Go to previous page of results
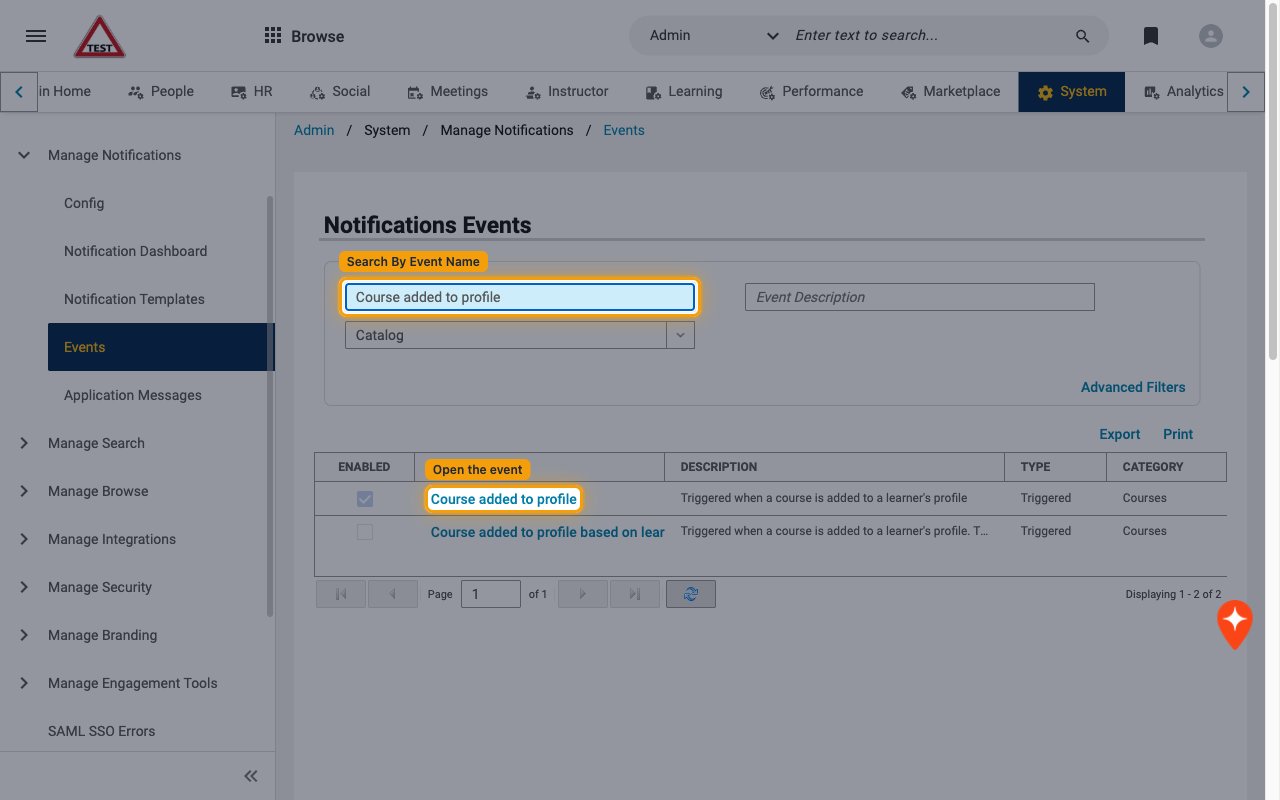 (393, 594)
